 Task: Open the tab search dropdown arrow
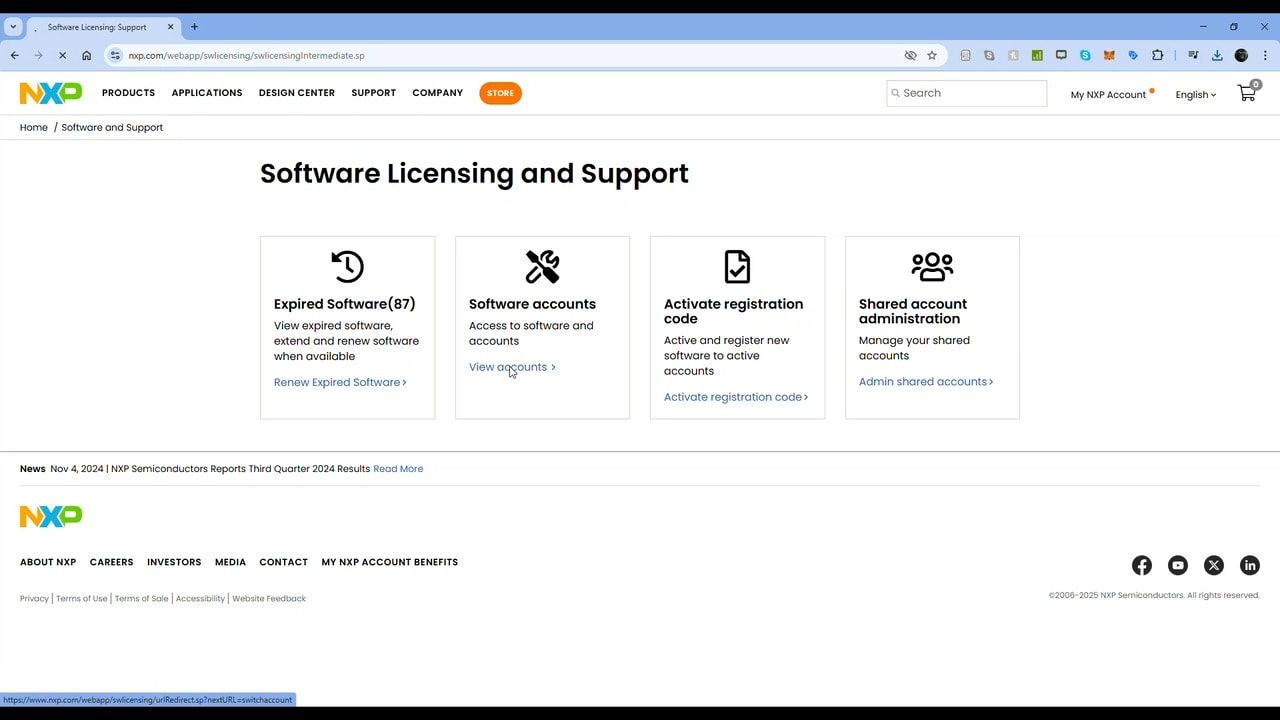click(13, 27)
